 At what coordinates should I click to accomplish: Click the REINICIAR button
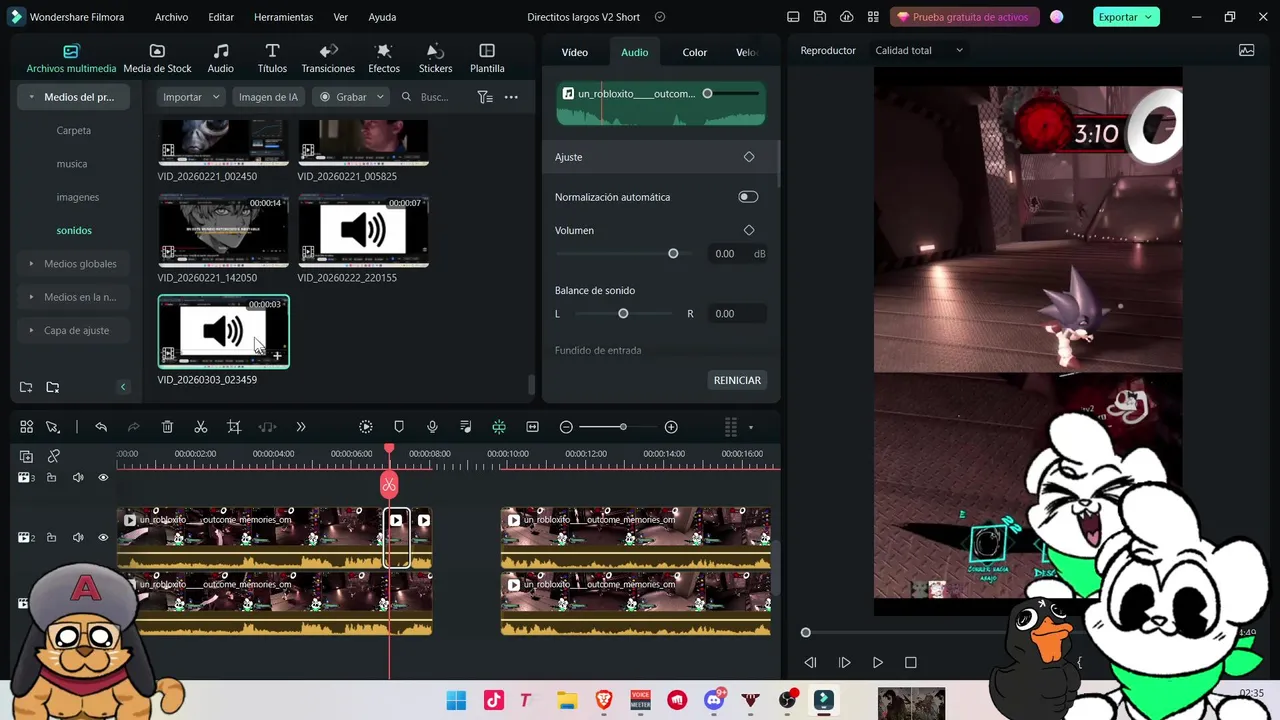(x=737, y=380)
